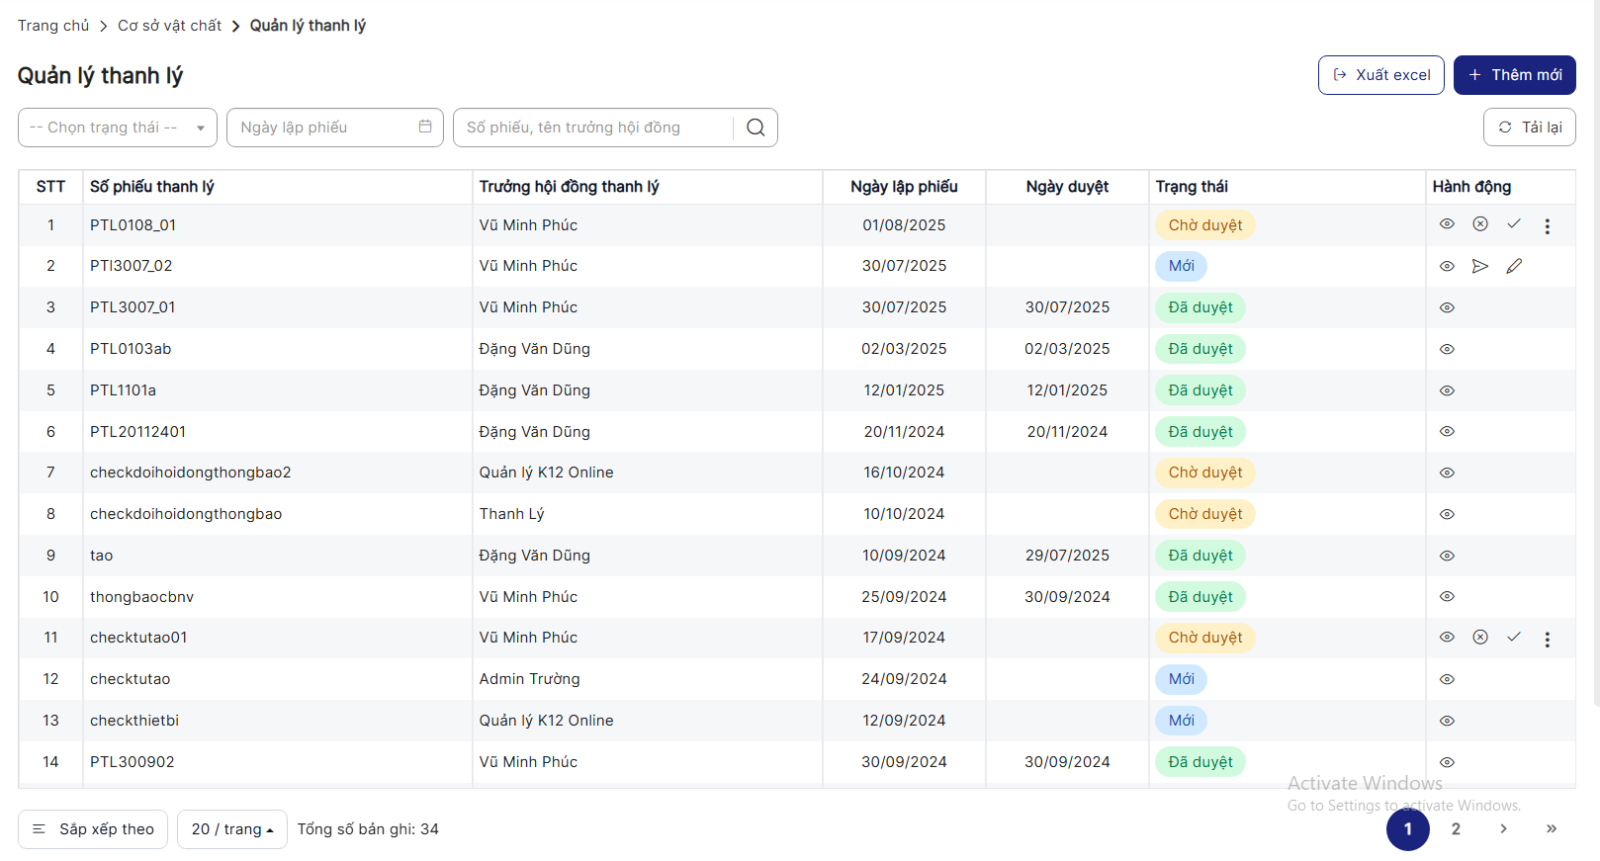Open more options menu for PTL0108_01
Image resolution: width=1600 pixels, height=861 pixels.
[x=1547, y=226]
